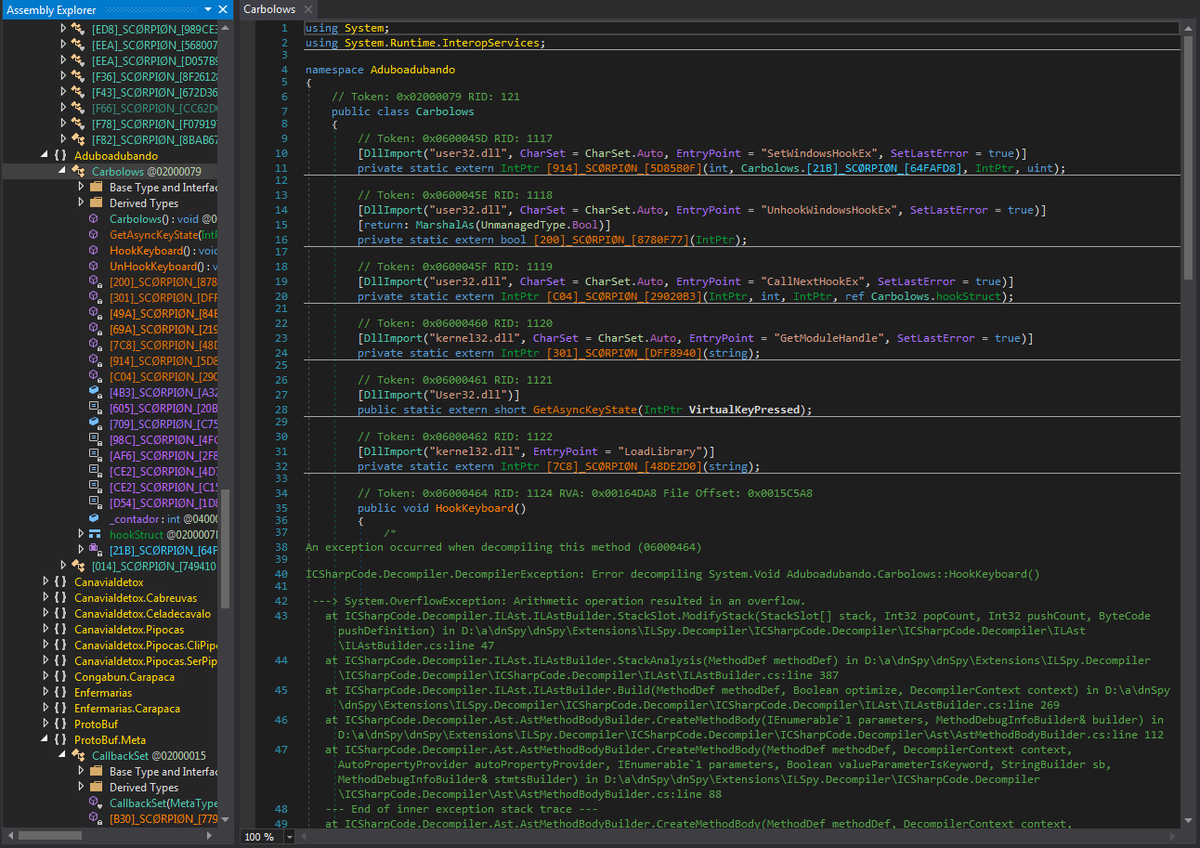This screenshot has width=1200, height=848.
Task: Select the [AF6]_SCØRPIØN member row
Action: coord(162,456)
